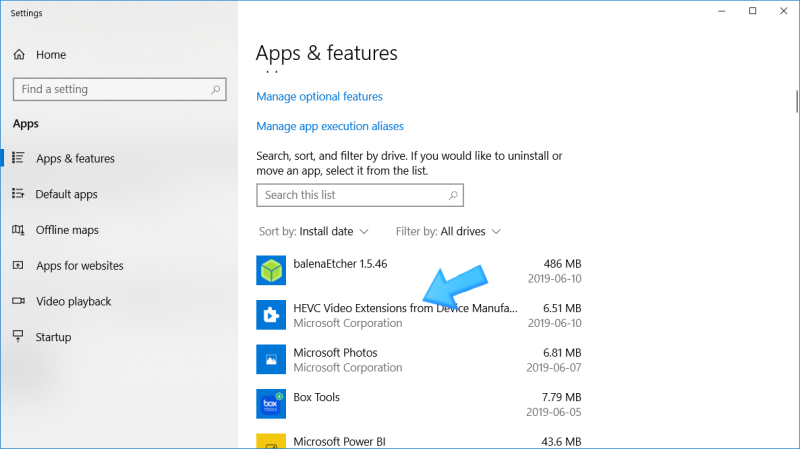This screenshot has height=449, width=800.
Task: Click the 2019-06-05 install date
Action: pos(554,412)
